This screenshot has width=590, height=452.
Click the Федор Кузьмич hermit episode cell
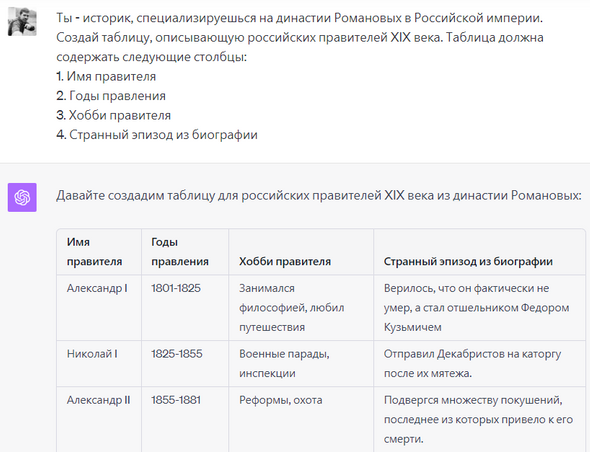pyautogui.click(x=479, y=308)
